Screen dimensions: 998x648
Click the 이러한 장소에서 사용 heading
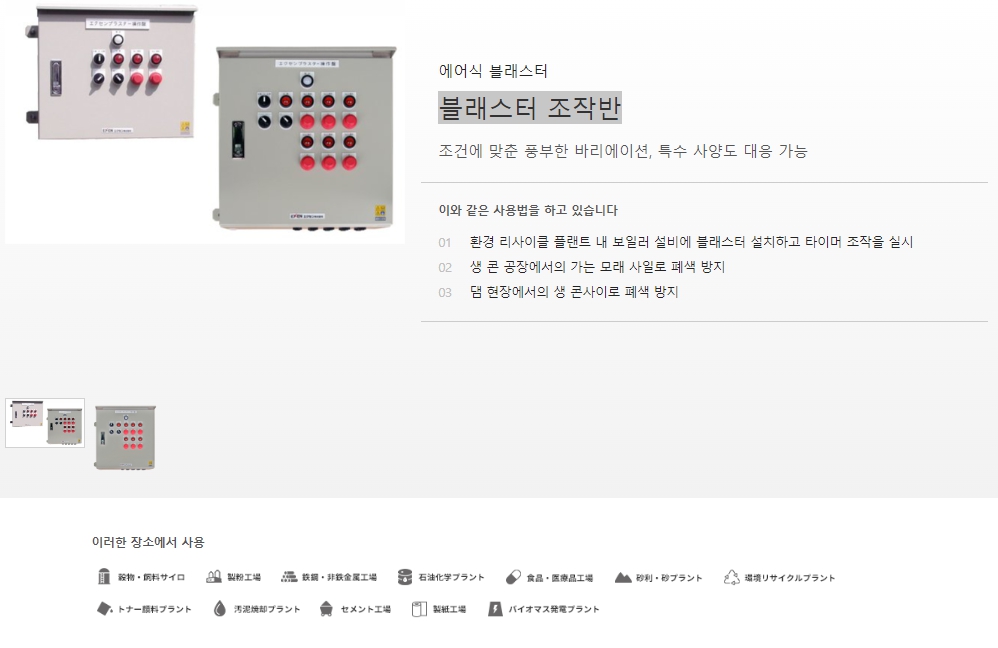pyautogui.click(x=148, y=542)
